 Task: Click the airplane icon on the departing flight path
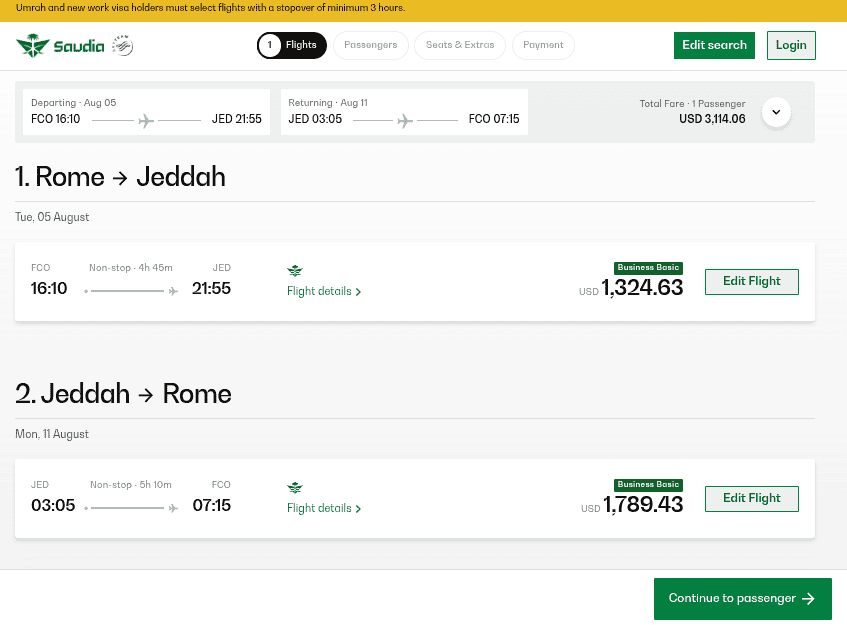tap(146, 119)
